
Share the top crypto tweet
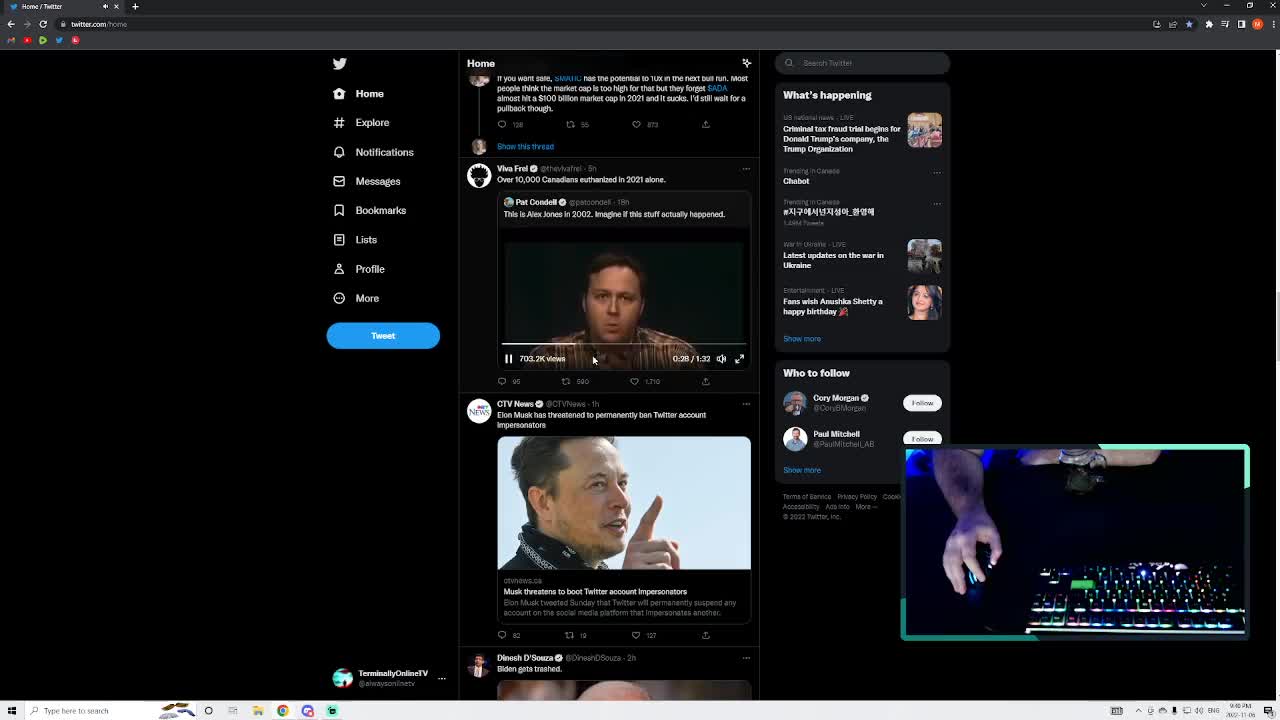705,124
